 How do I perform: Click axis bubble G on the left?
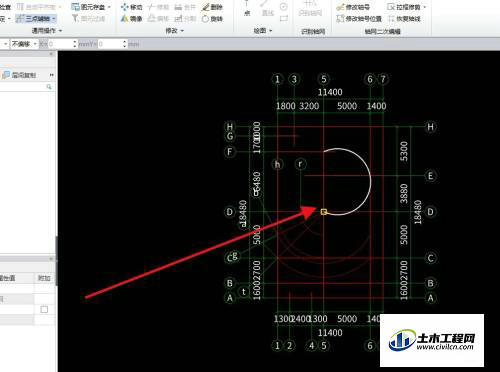pyautogui.click(x=230, y=136)
